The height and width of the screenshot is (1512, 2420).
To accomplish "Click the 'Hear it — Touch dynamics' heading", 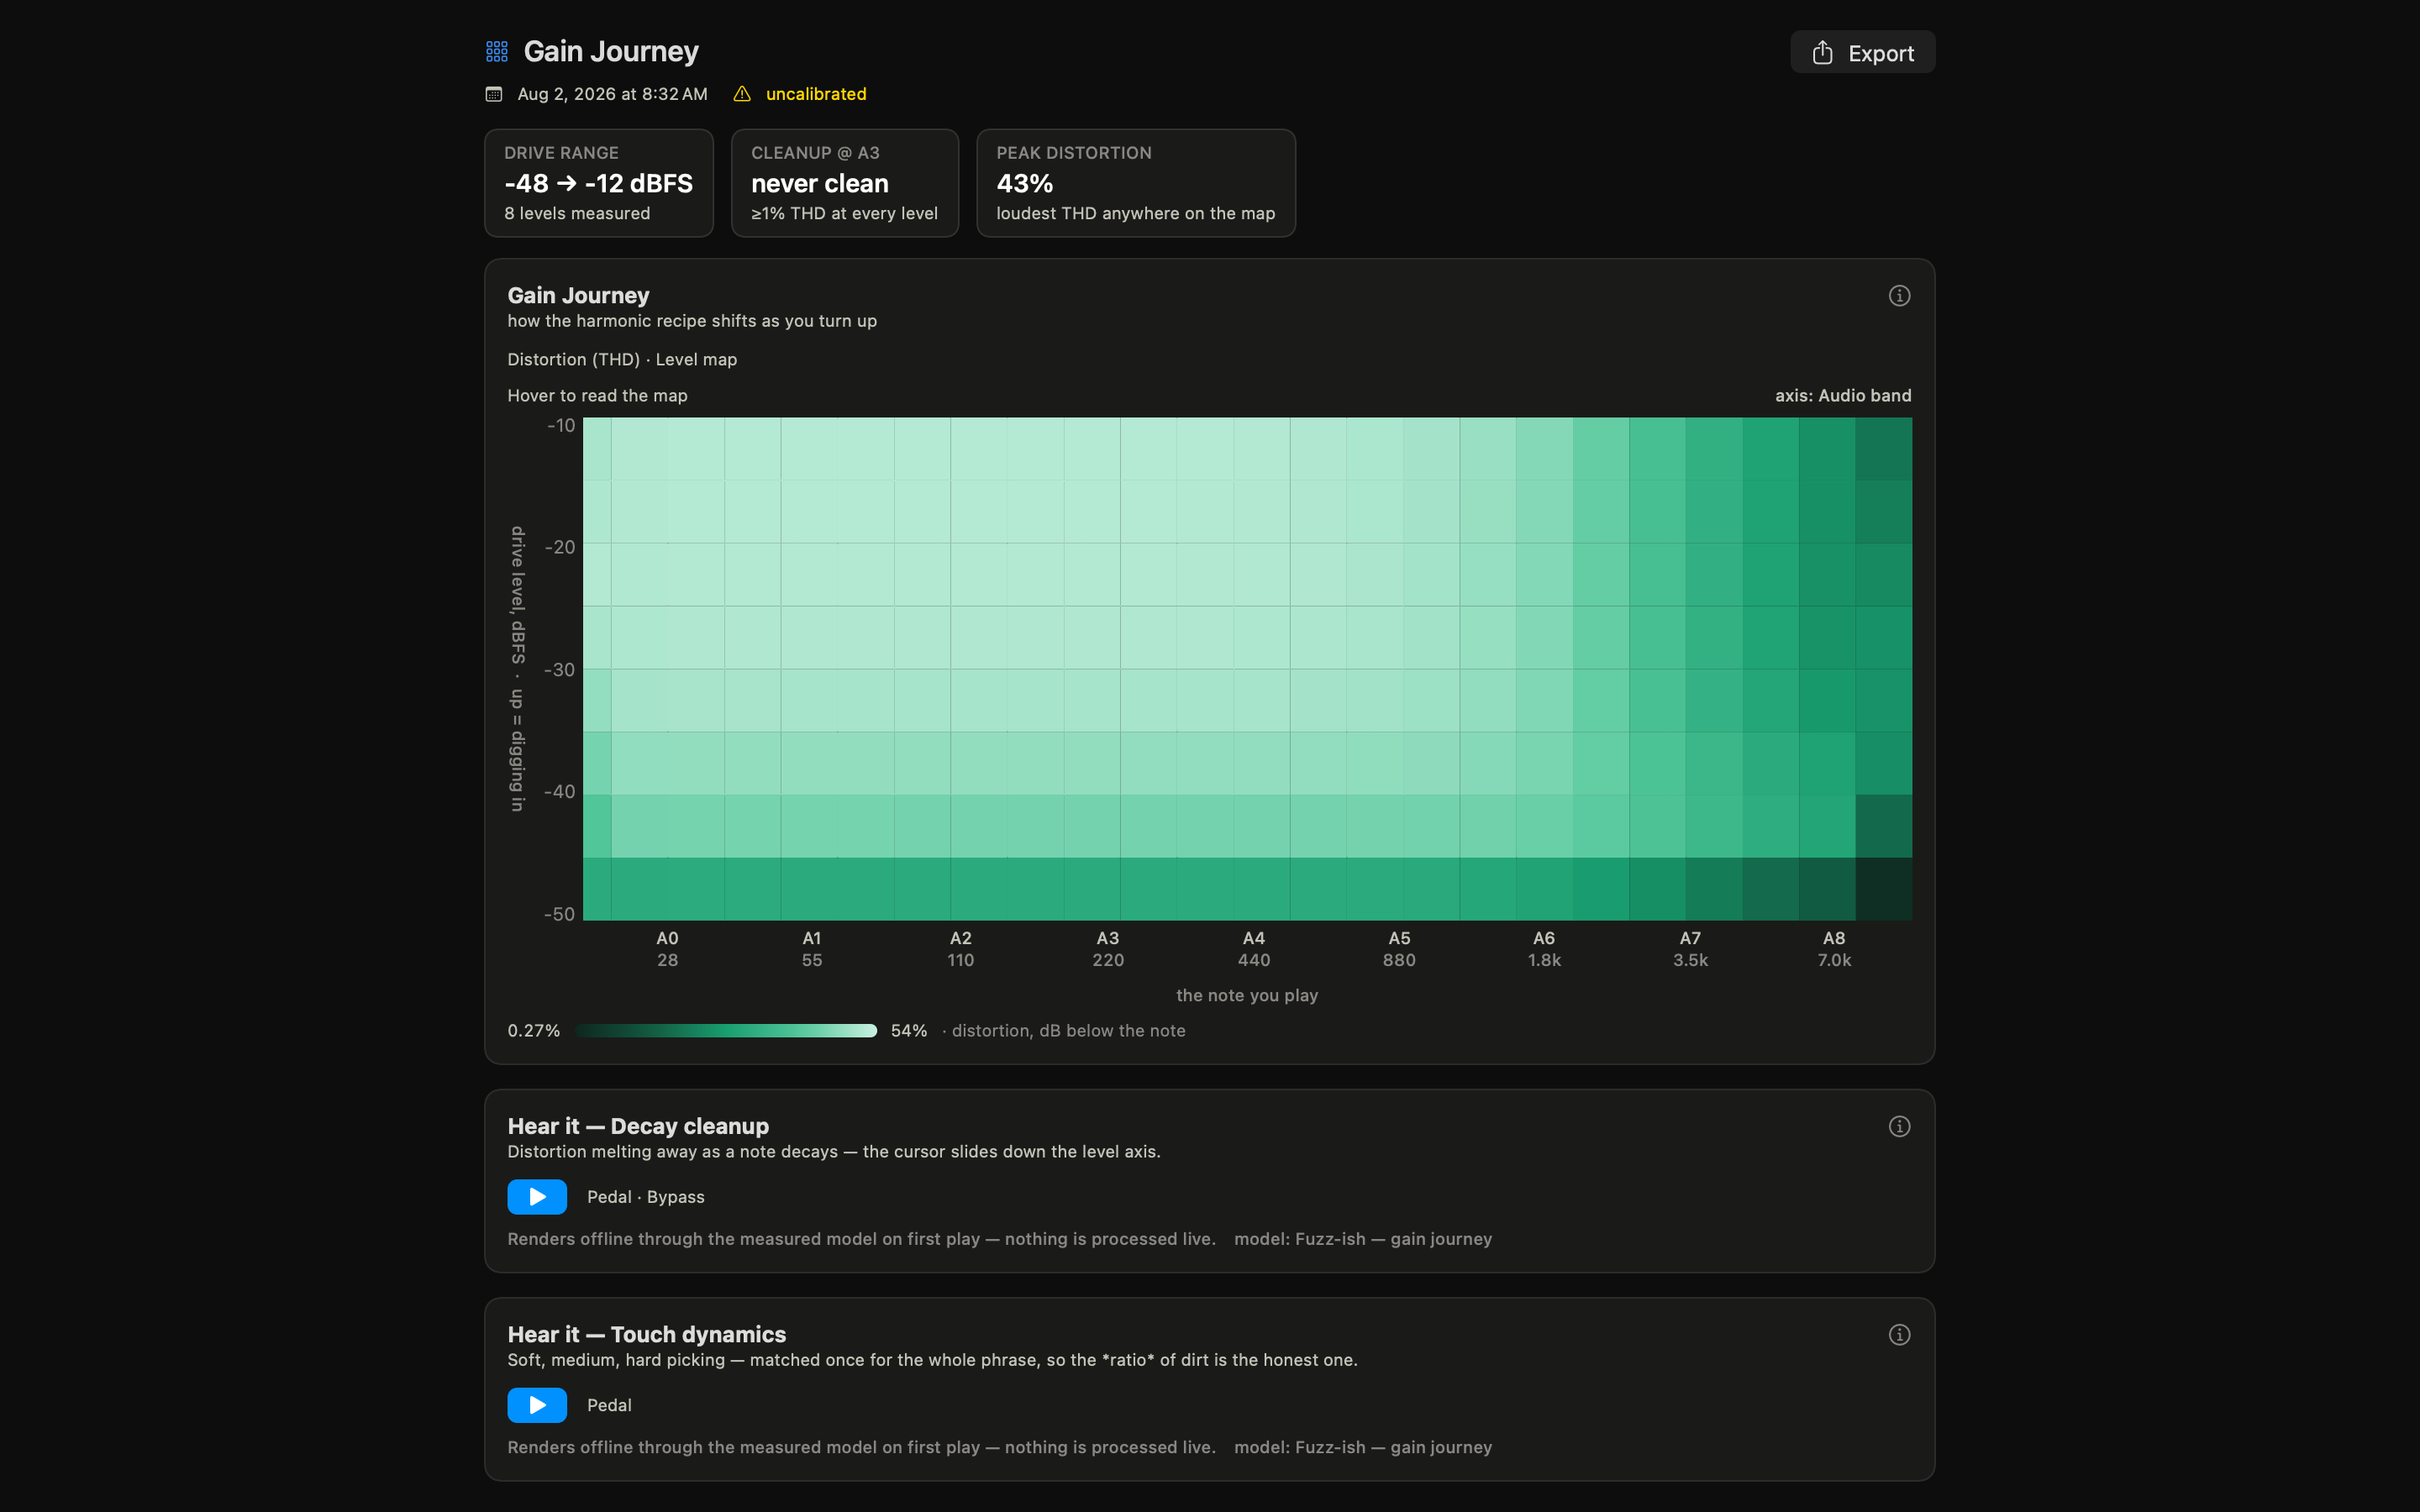I will point(647,1334).
